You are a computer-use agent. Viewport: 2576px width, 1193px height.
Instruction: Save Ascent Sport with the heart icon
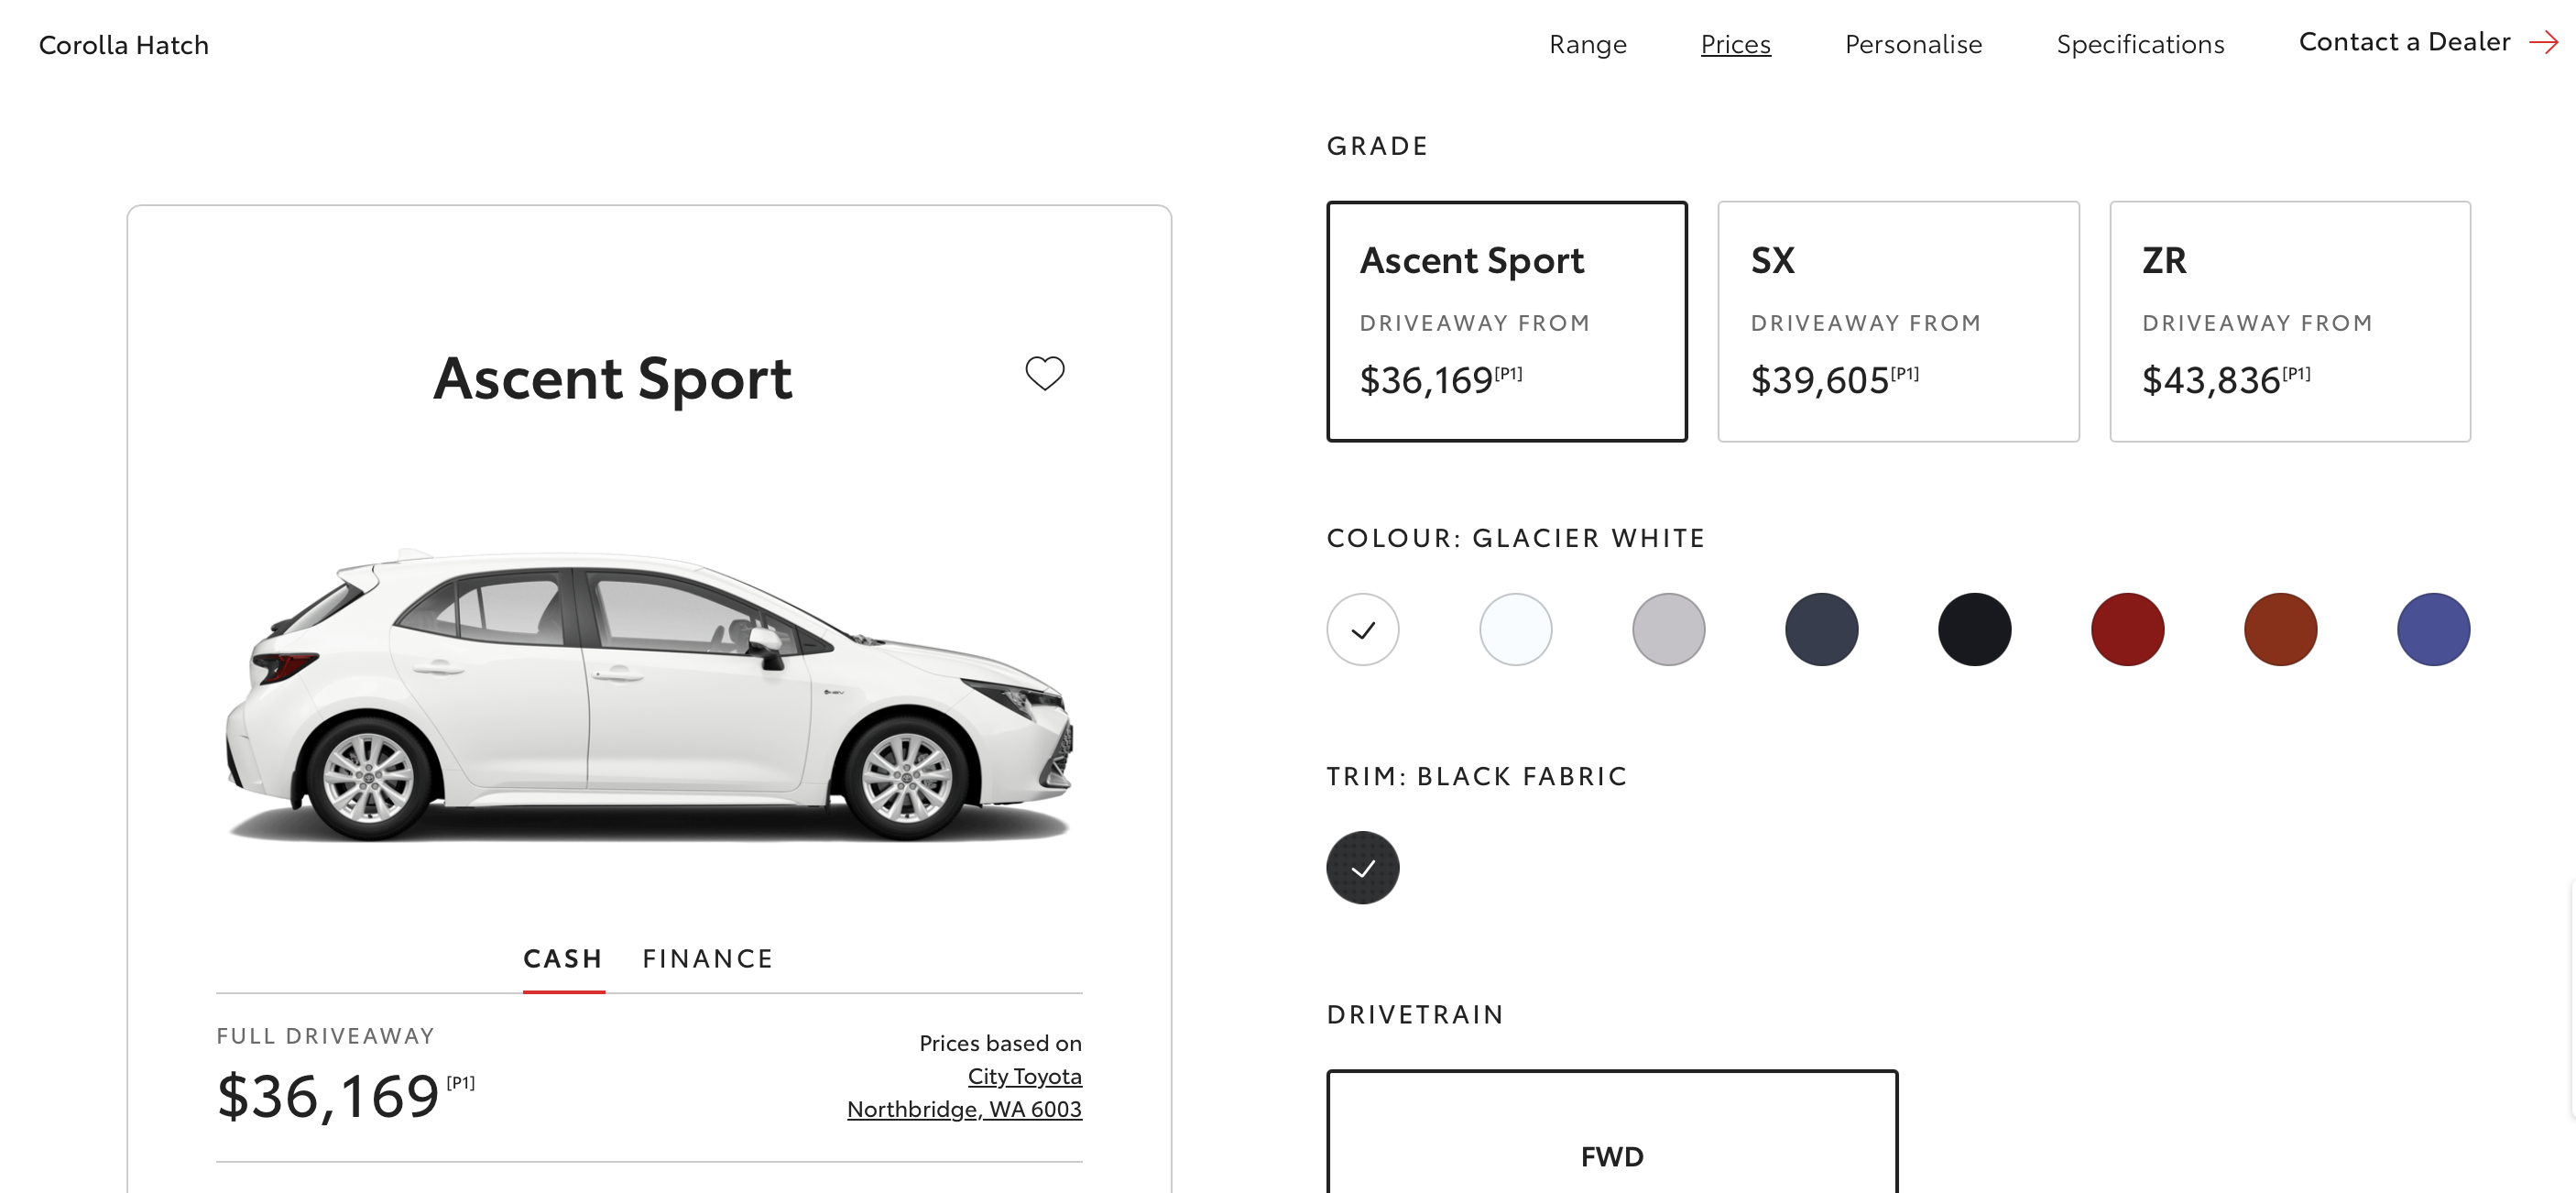pyautogui.click(x=1044, y=373)
